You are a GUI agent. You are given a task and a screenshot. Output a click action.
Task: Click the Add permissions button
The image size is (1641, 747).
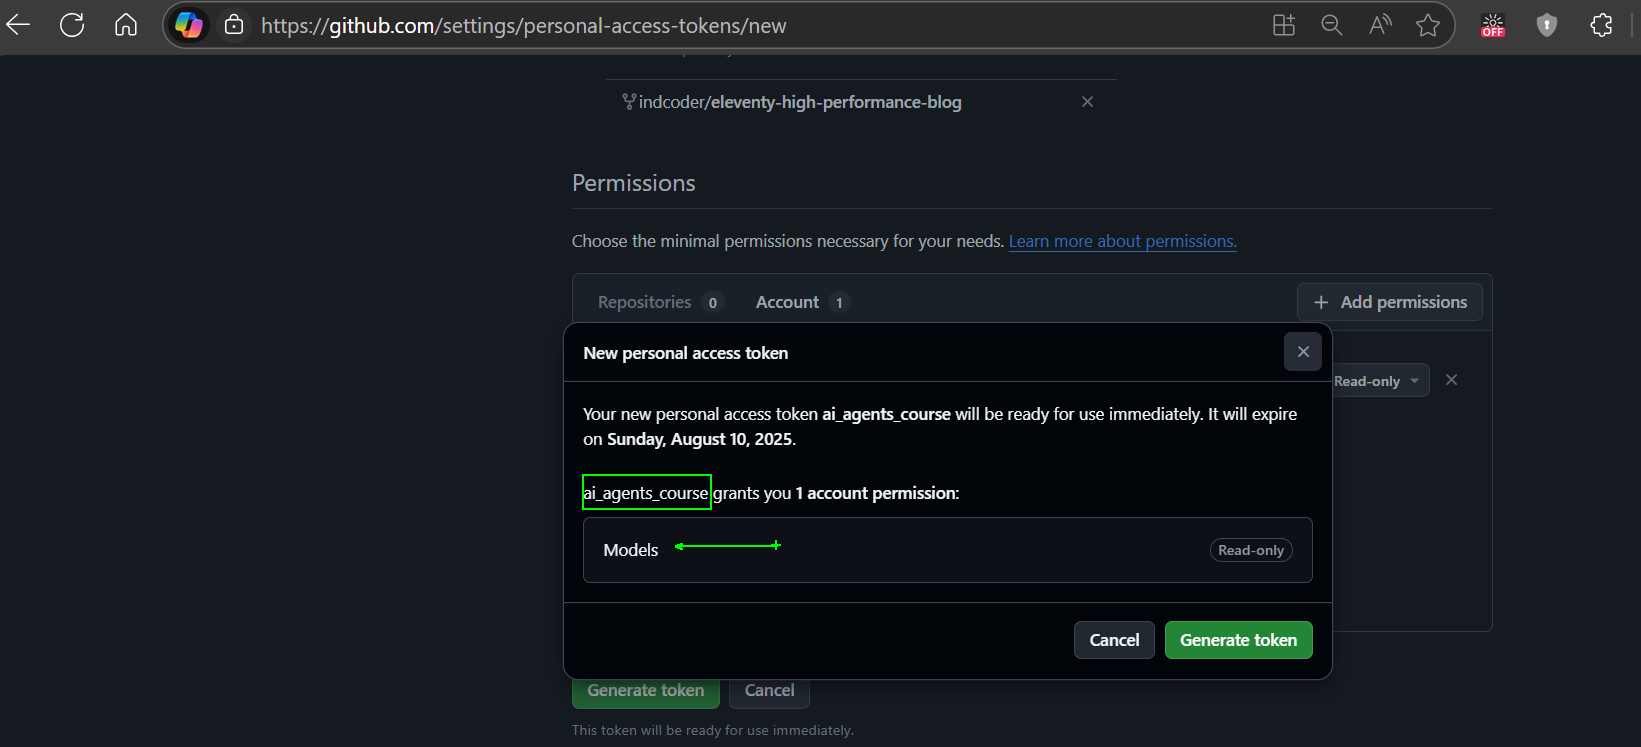1389,302
